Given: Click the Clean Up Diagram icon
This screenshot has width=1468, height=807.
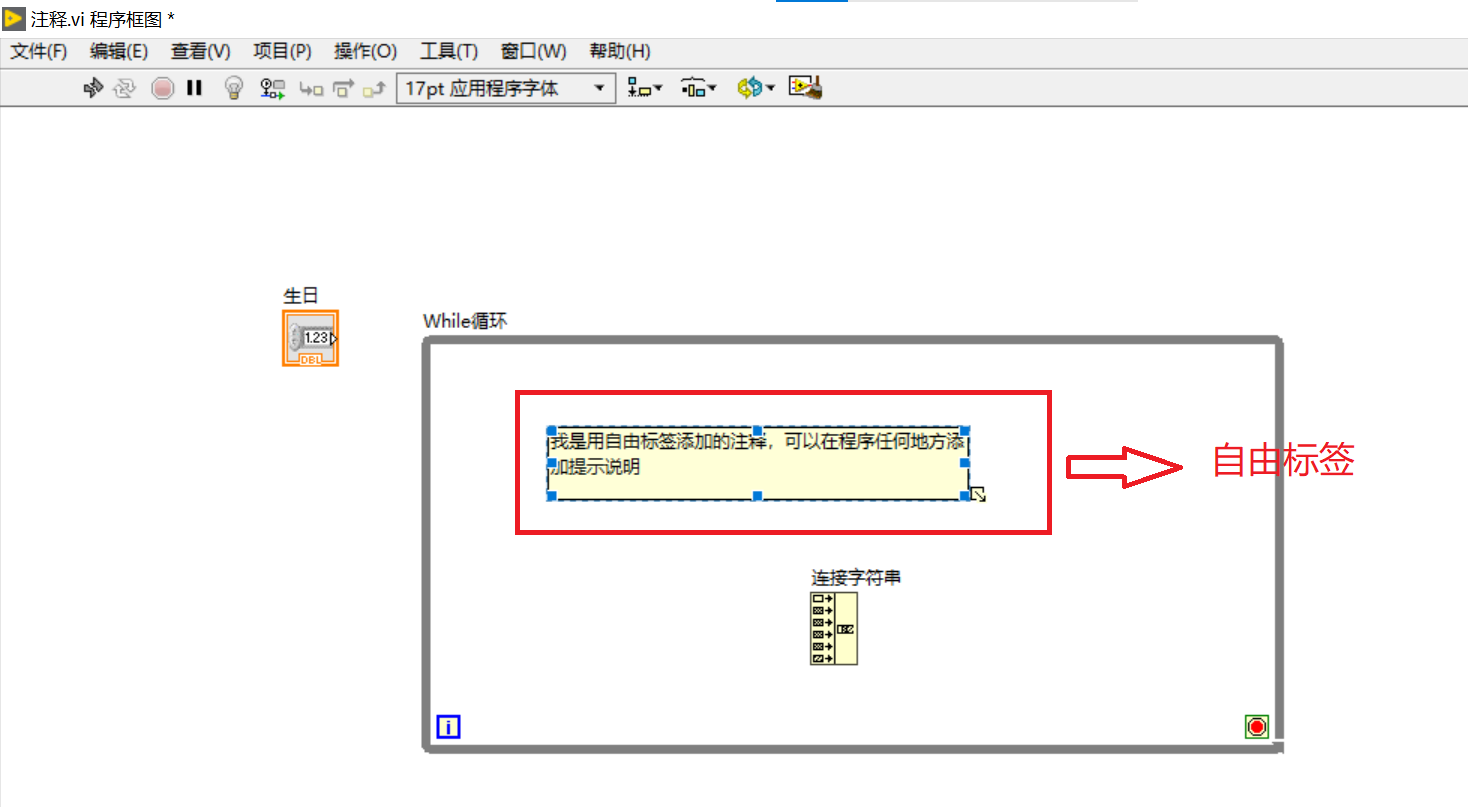Looking at the screenshot, I should coord(805,88).
